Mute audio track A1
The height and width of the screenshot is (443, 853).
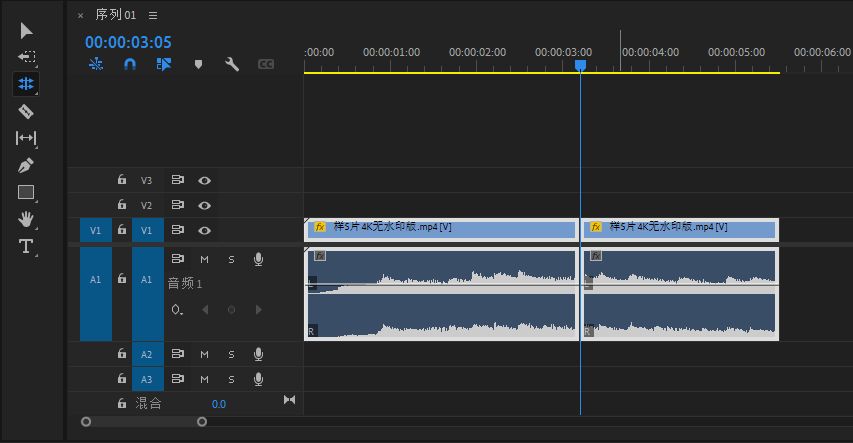[204, 259]
